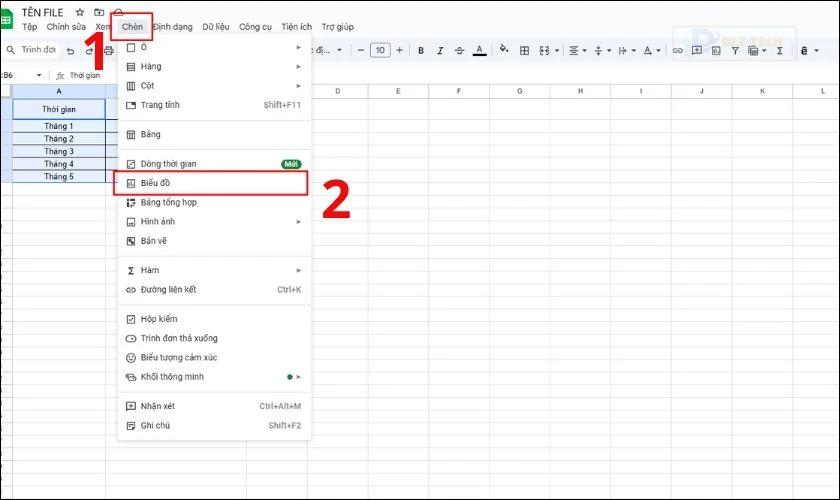Viewport: 840px width, 500px height.
Task: Select cell containing Tháng 3
Action: point(59,152)
